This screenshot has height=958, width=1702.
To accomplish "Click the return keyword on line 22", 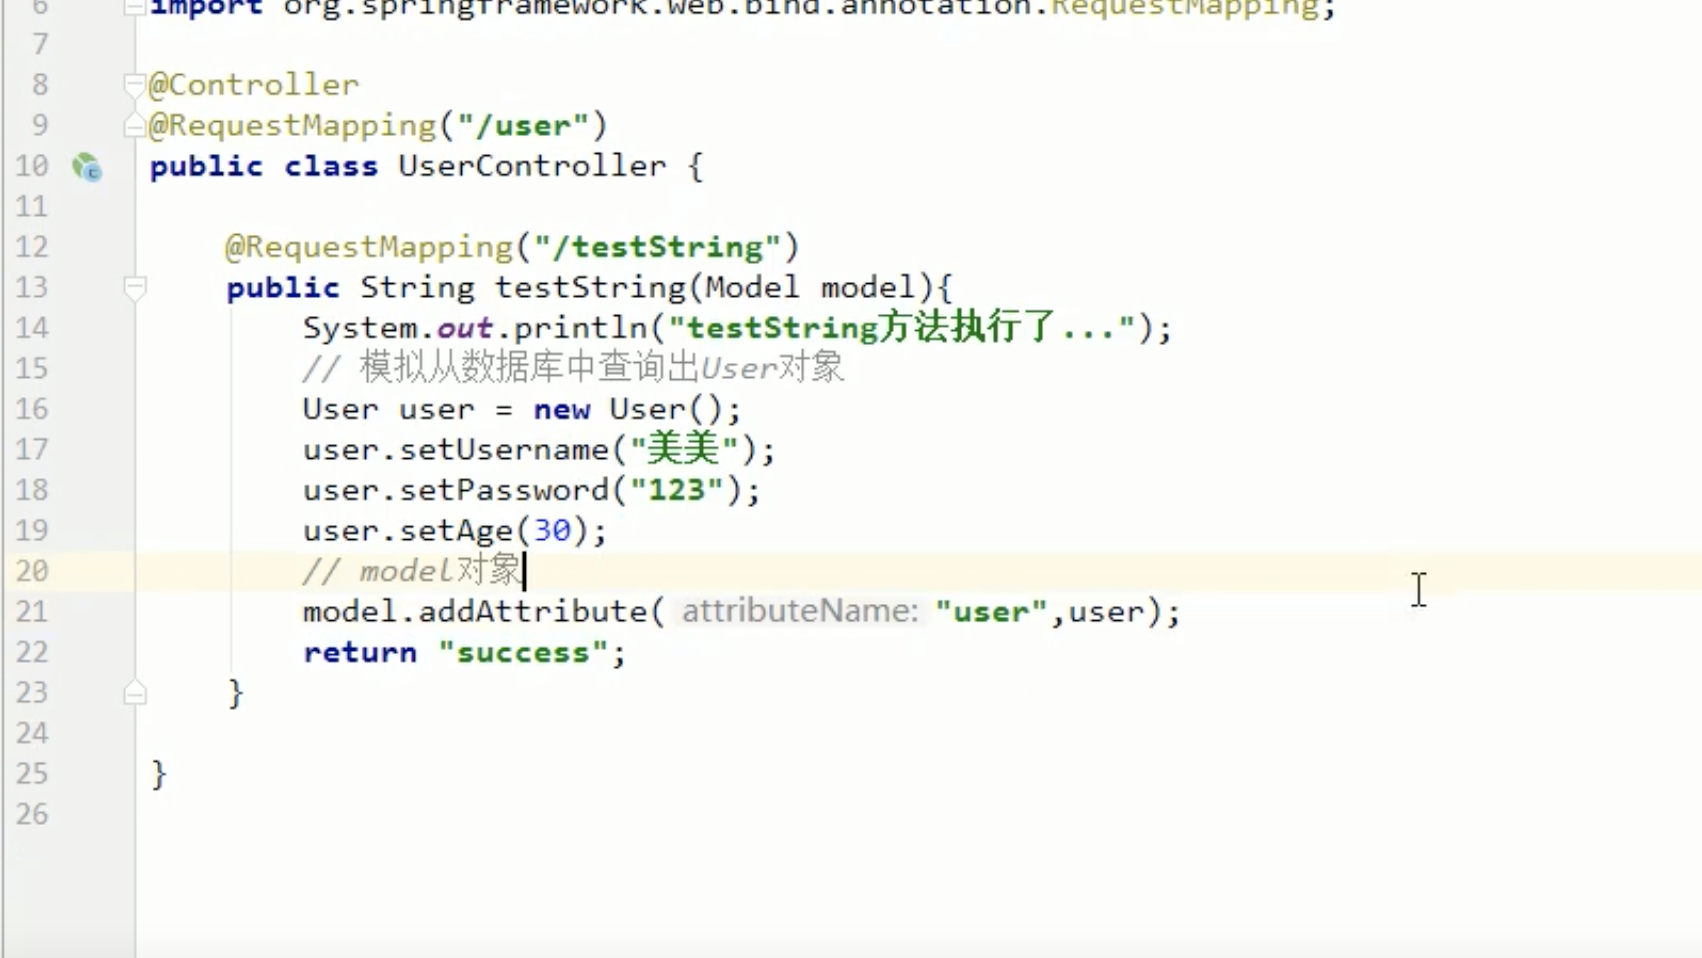I will click(360, 652).
